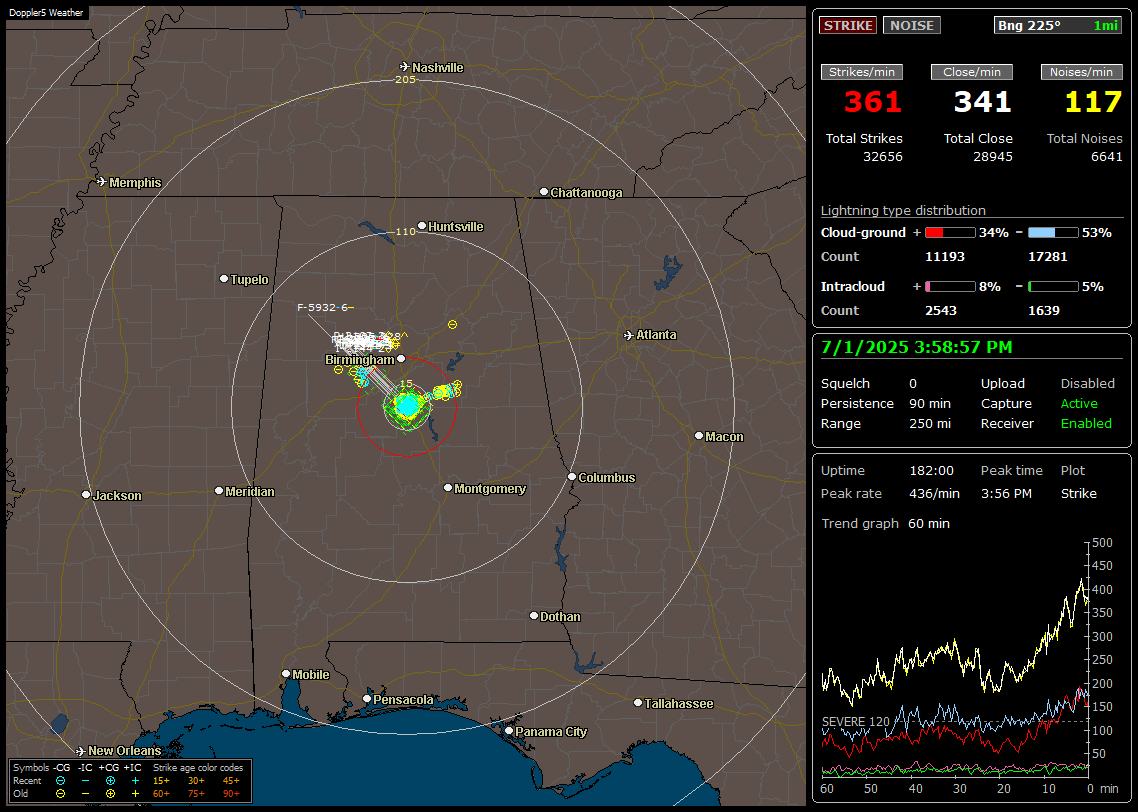Click the blue negative cloud-ground percentage bar
1138x812 pixels.
1053,233
